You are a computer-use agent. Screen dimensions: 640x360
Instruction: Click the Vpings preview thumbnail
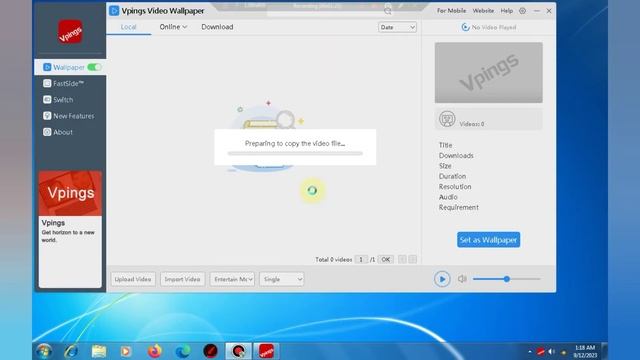tap(489, 73)
